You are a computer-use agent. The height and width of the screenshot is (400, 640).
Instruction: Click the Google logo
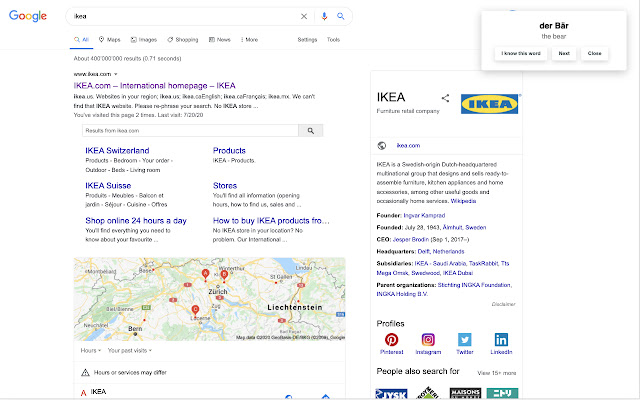tap(28, 16)
